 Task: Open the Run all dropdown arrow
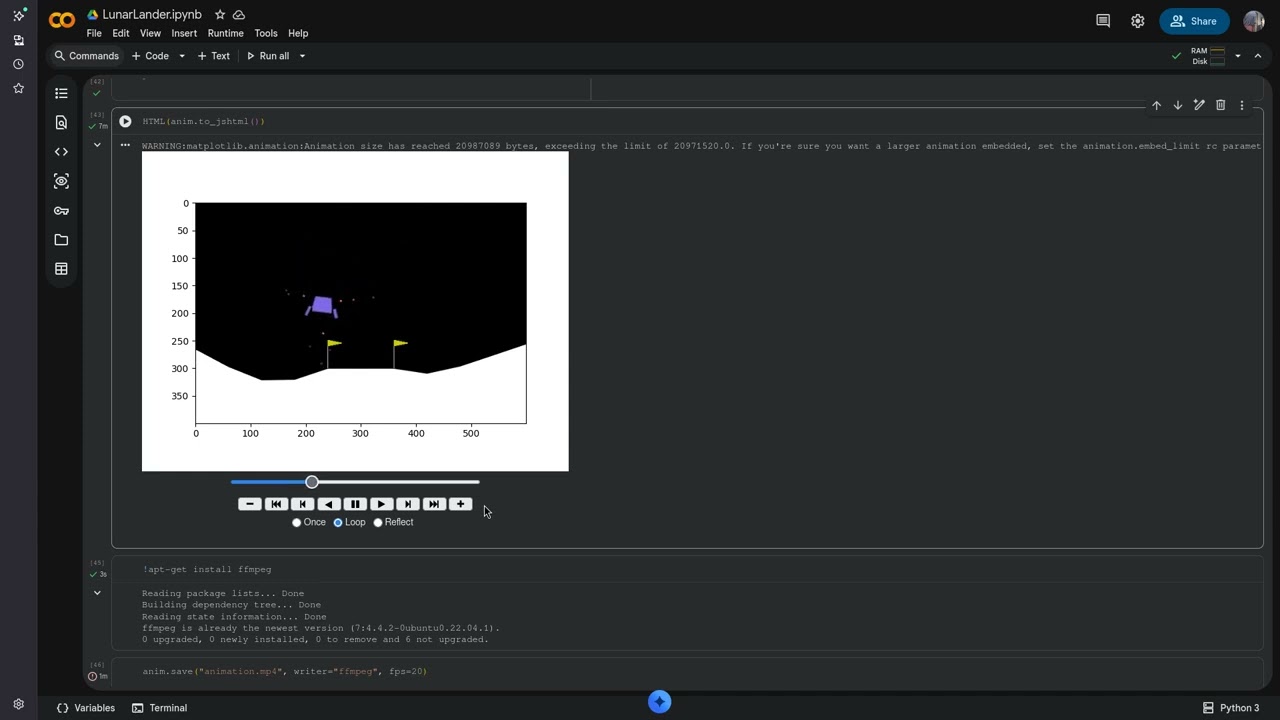tap(302, 56)
